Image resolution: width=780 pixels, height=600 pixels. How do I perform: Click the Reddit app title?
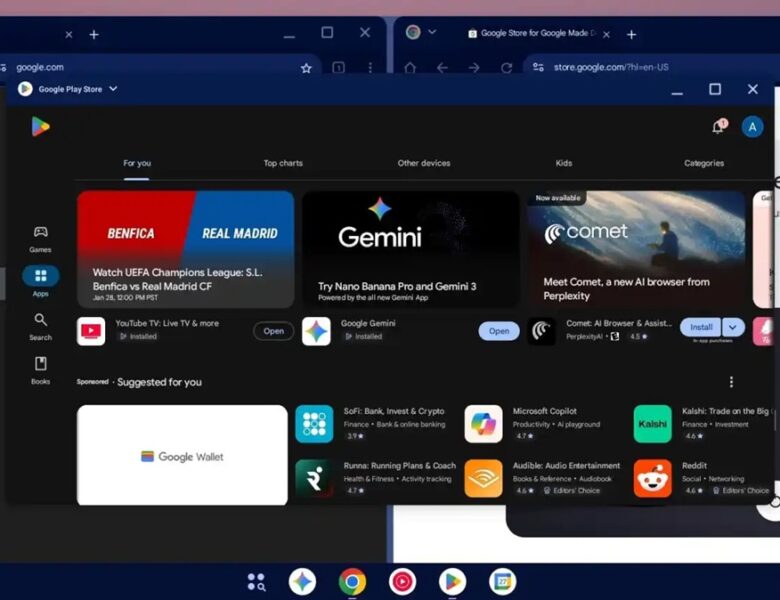[x=694, y=466]
